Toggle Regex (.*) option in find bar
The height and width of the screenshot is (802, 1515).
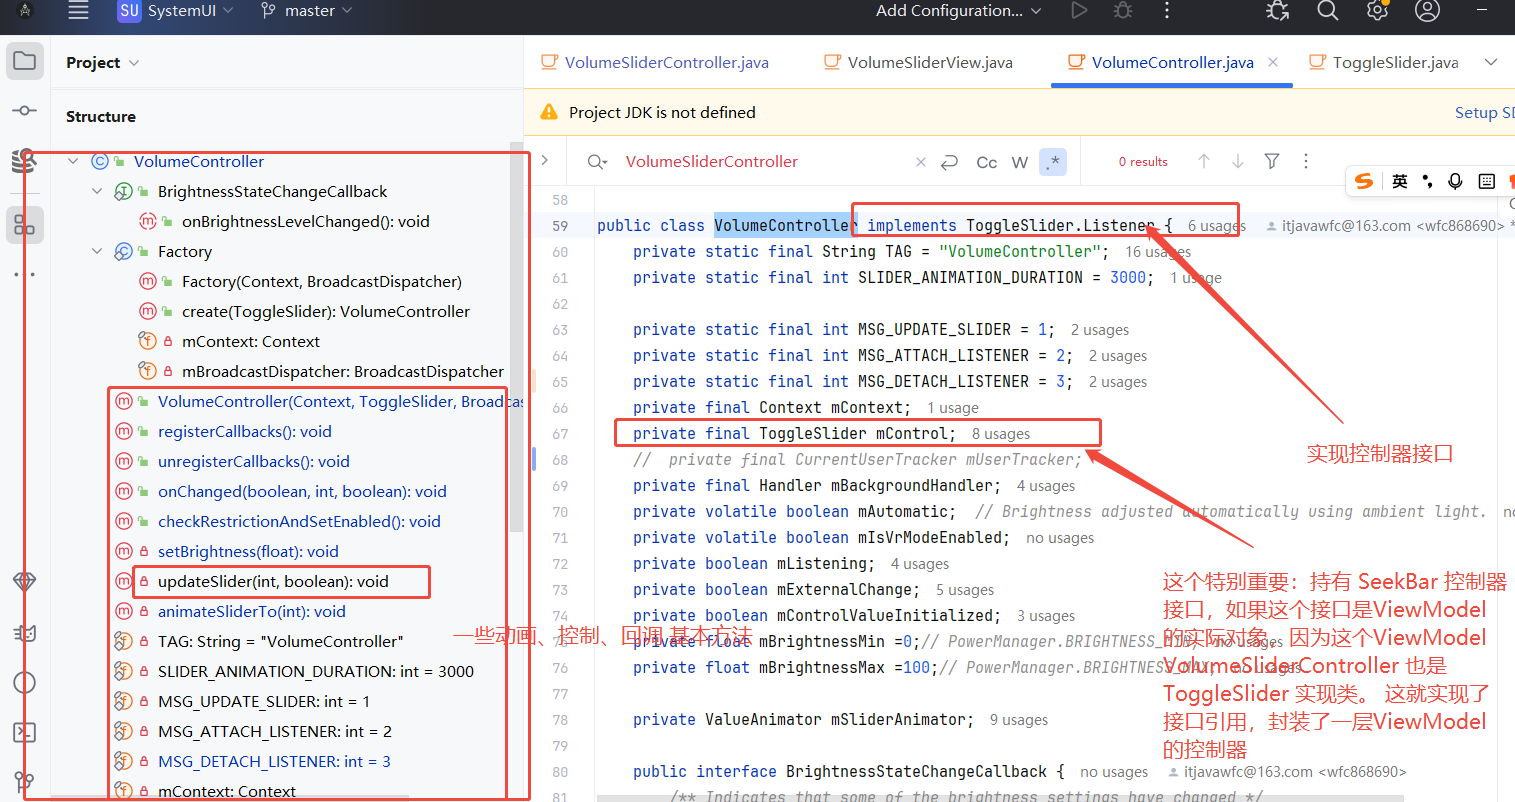(1053, 162)
